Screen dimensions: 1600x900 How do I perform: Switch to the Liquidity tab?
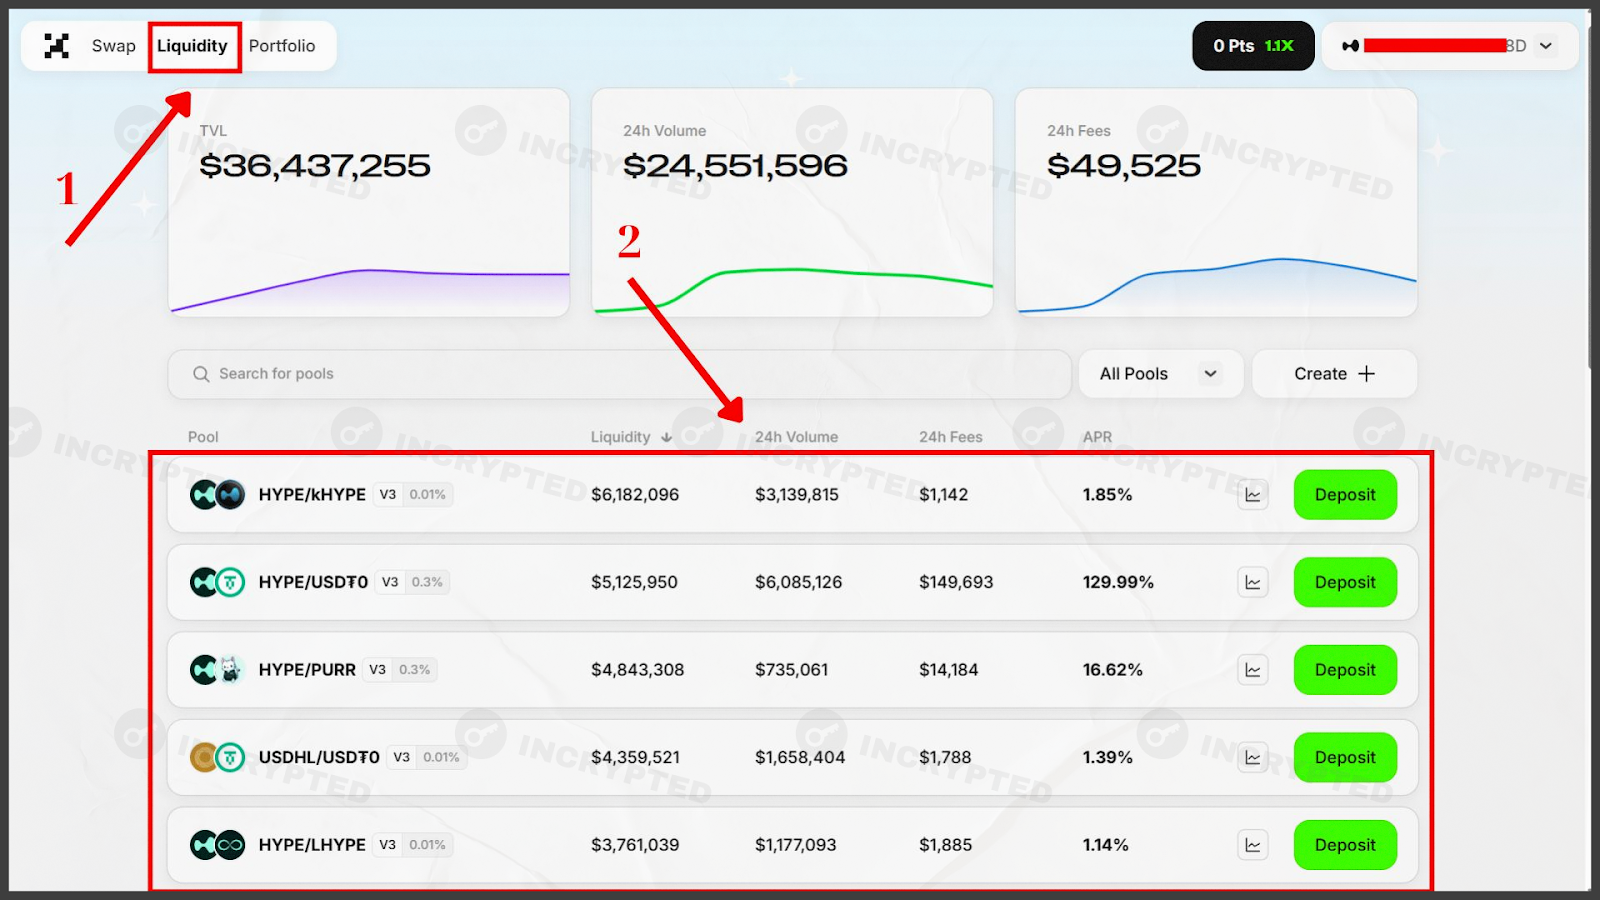192,46
